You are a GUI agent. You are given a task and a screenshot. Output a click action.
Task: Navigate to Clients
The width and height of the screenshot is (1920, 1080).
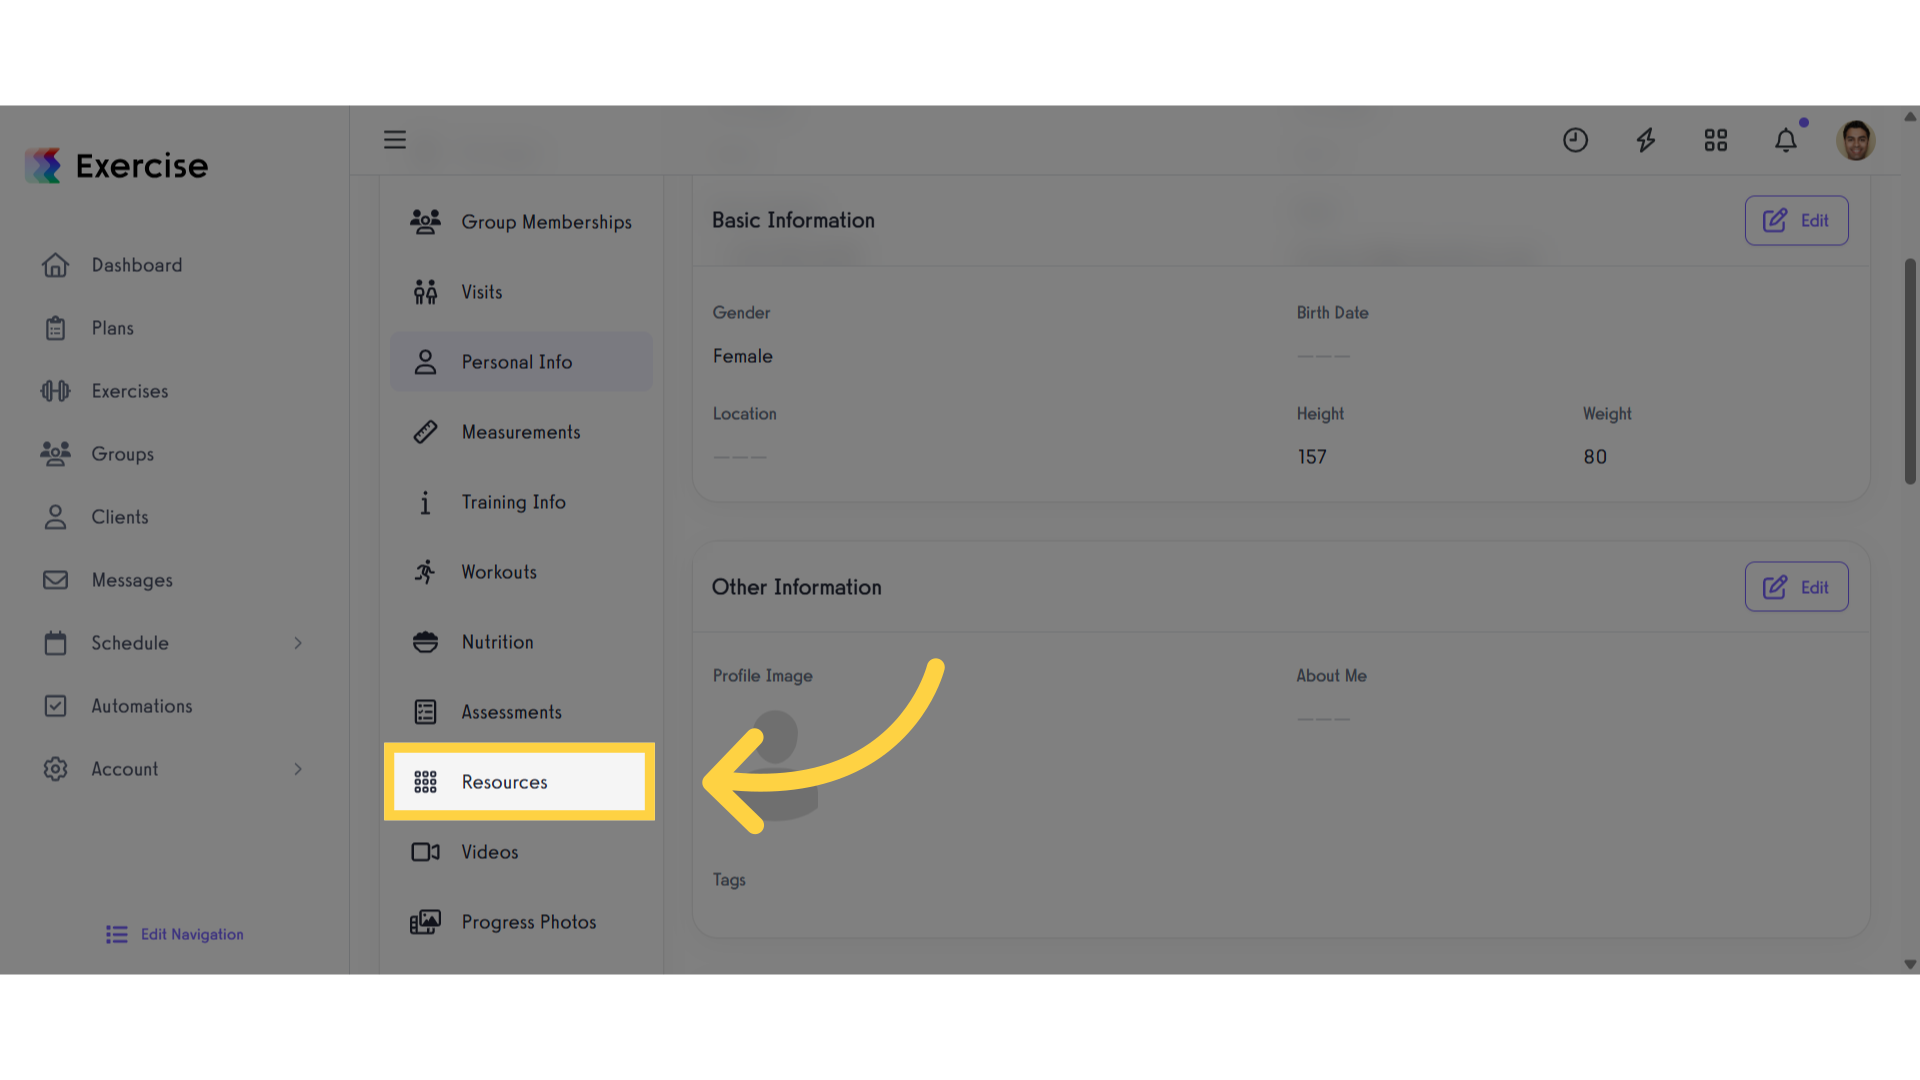click(x=120, y=517)
